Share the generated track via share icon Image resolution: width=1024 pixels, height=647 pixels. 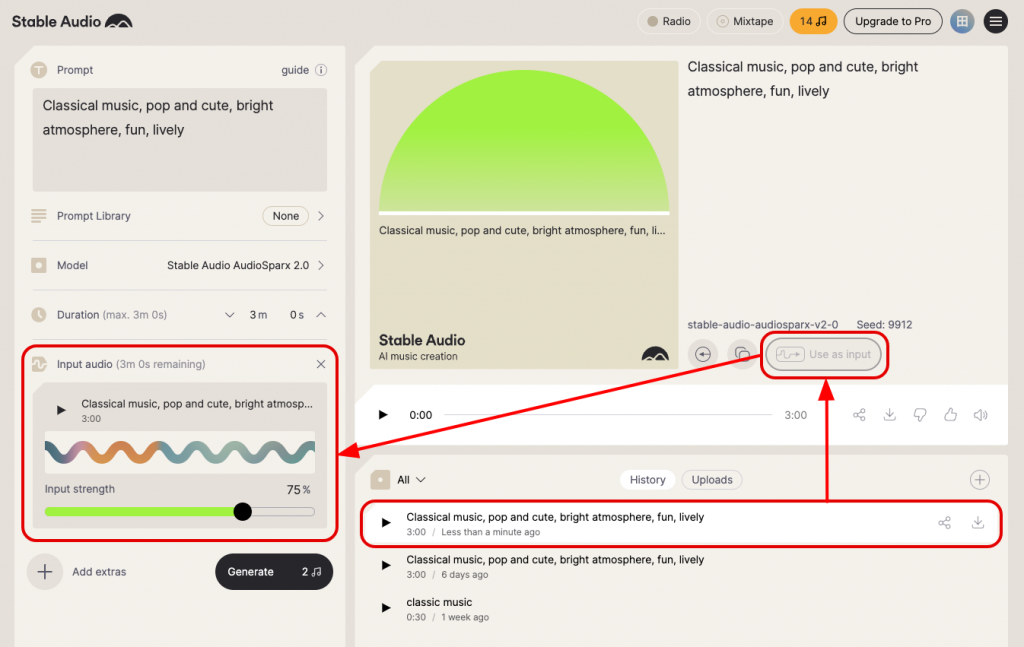[859, 414]
